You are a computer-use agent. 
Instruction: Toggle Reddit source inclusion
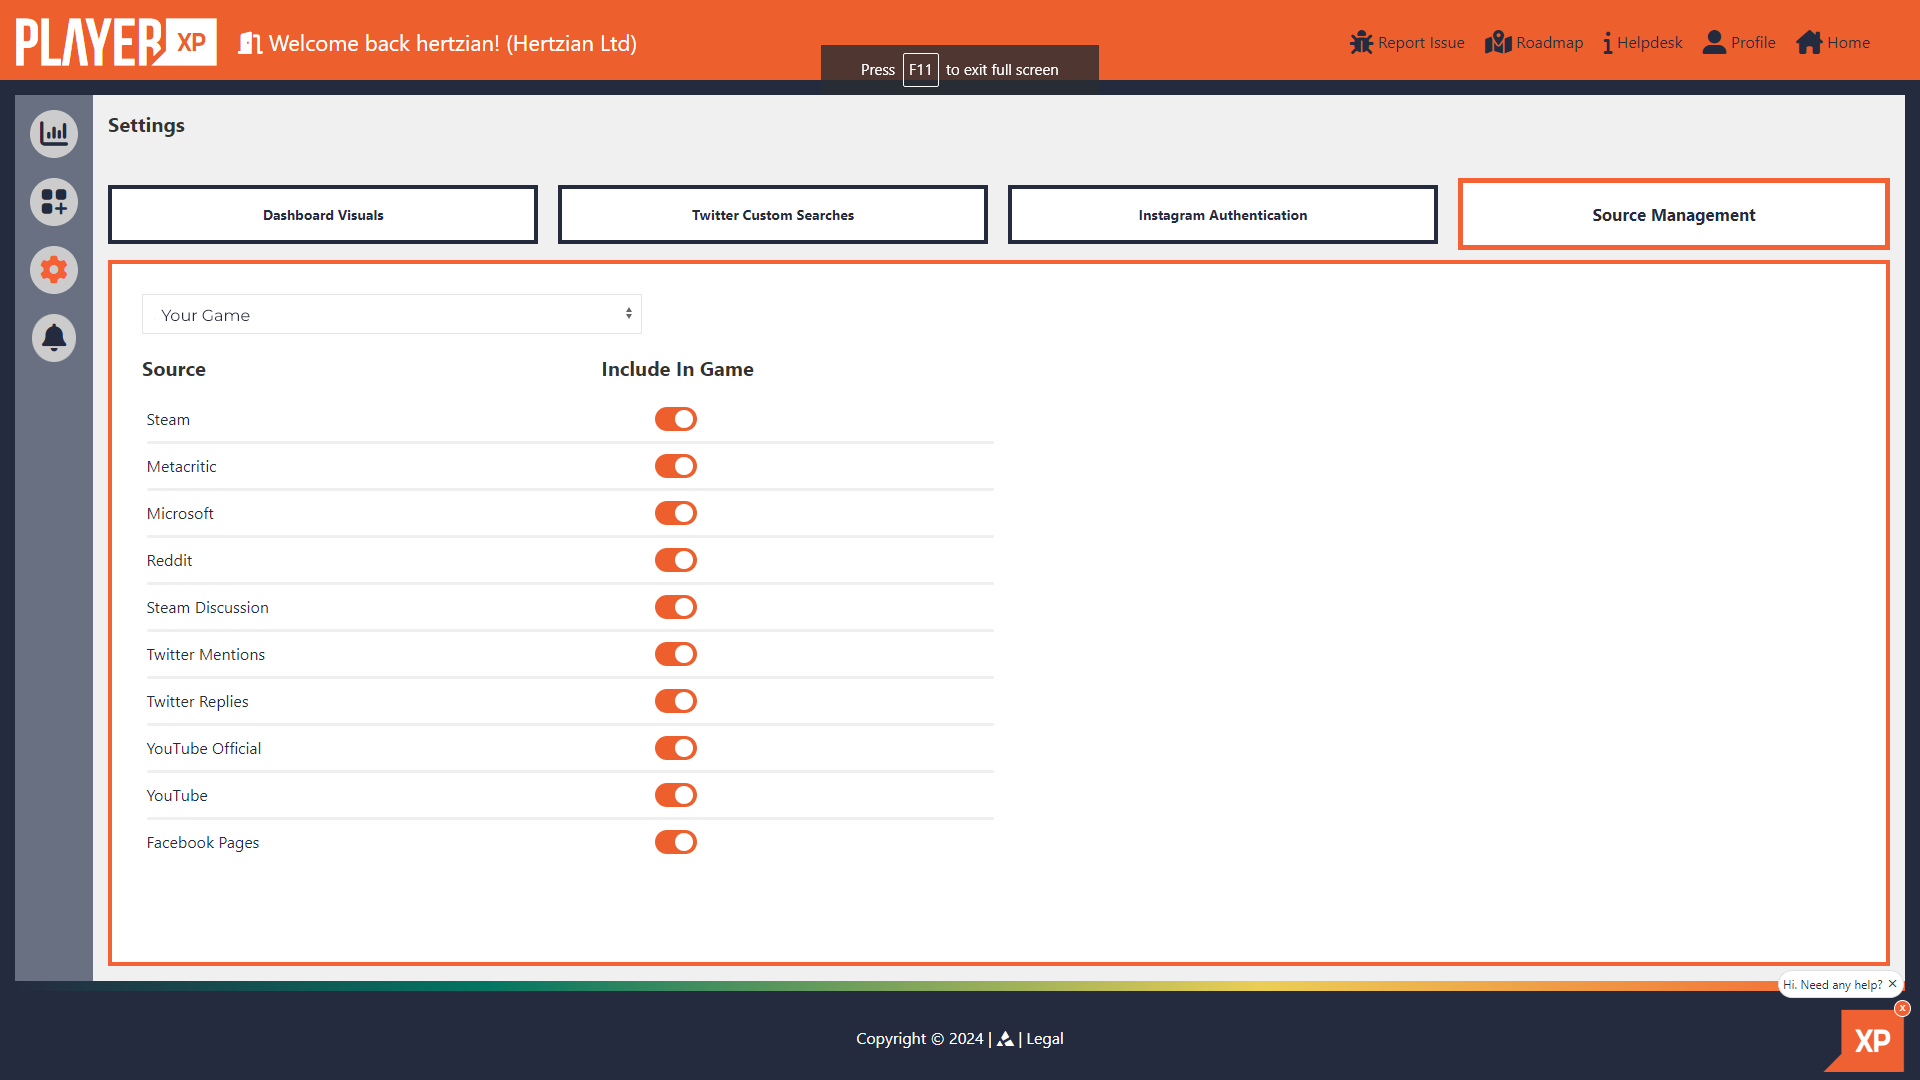point(676,560)
